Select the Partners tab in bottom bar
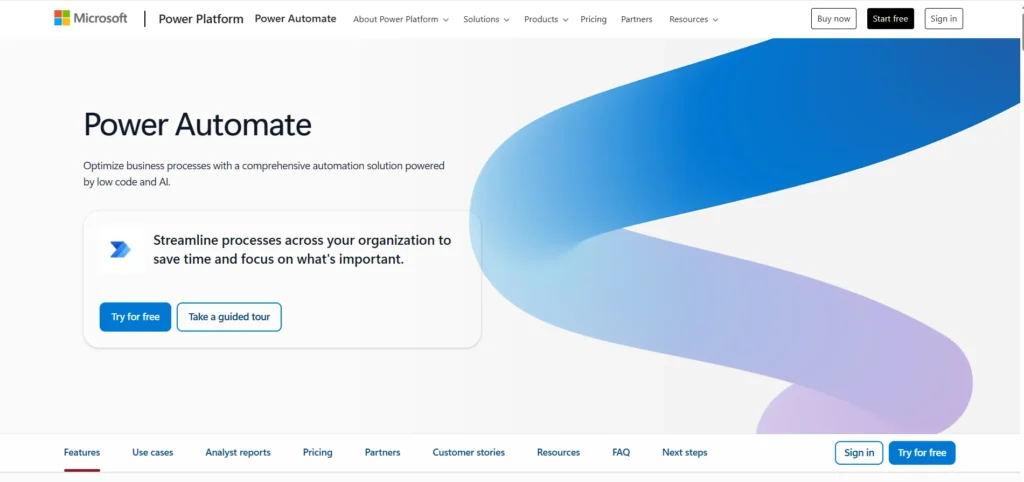This screenshot has height=482, width=1024. (x=383, y=452)
